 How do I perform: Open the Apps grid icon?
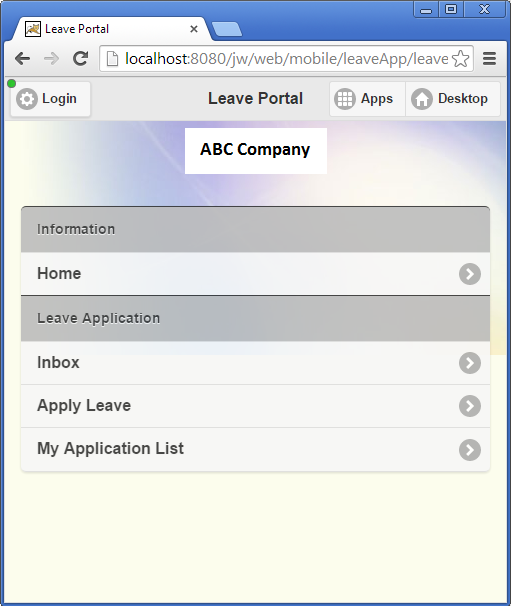(x=344, y=99)
